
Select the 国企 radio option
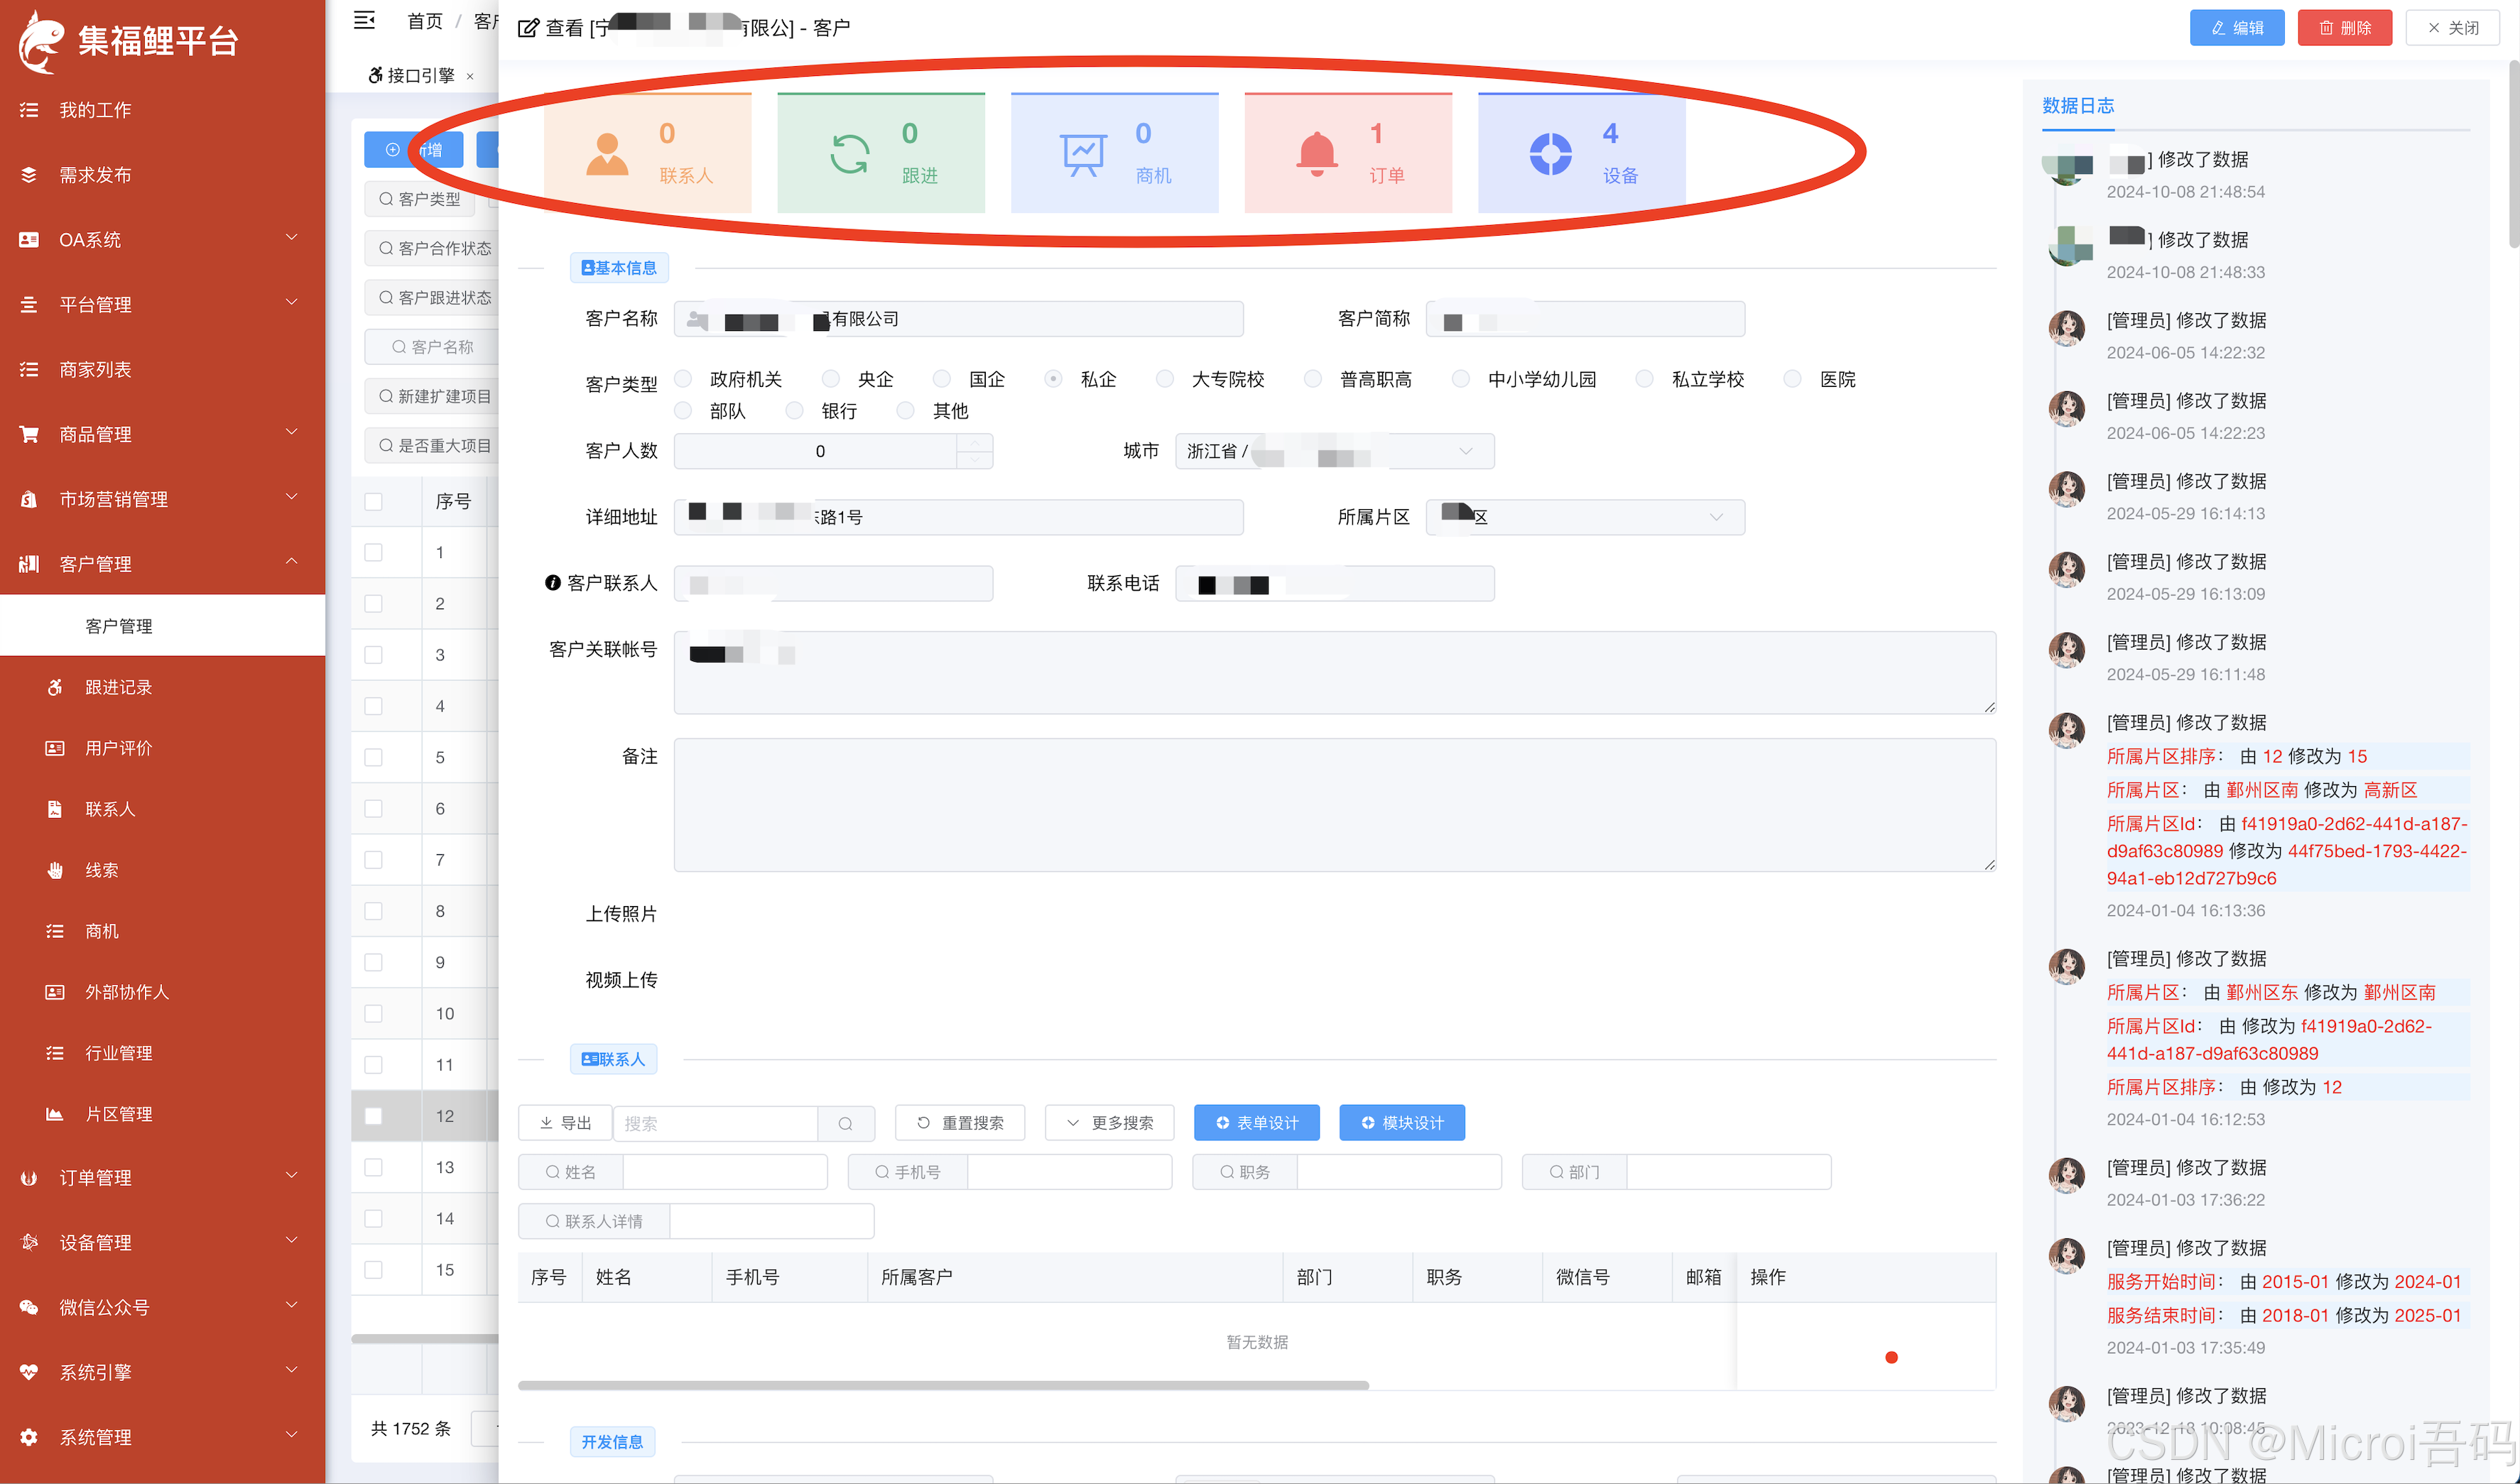[941, 379]
